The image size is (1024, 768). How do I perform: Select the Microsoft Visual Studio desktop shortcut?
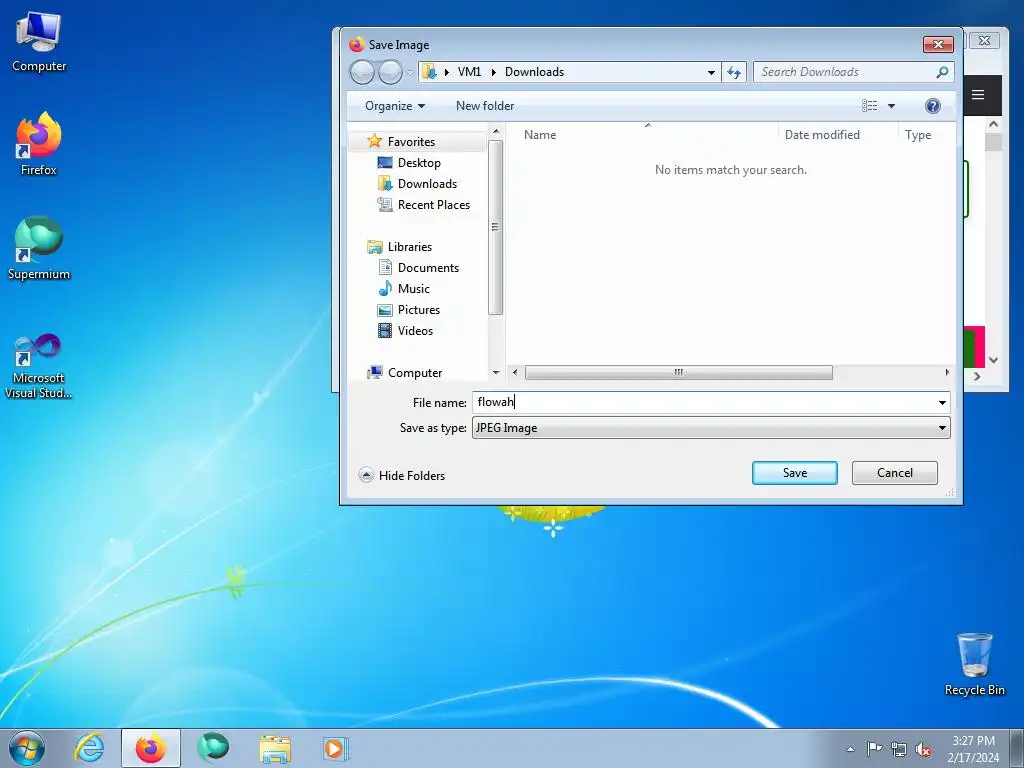click(39, 366)
